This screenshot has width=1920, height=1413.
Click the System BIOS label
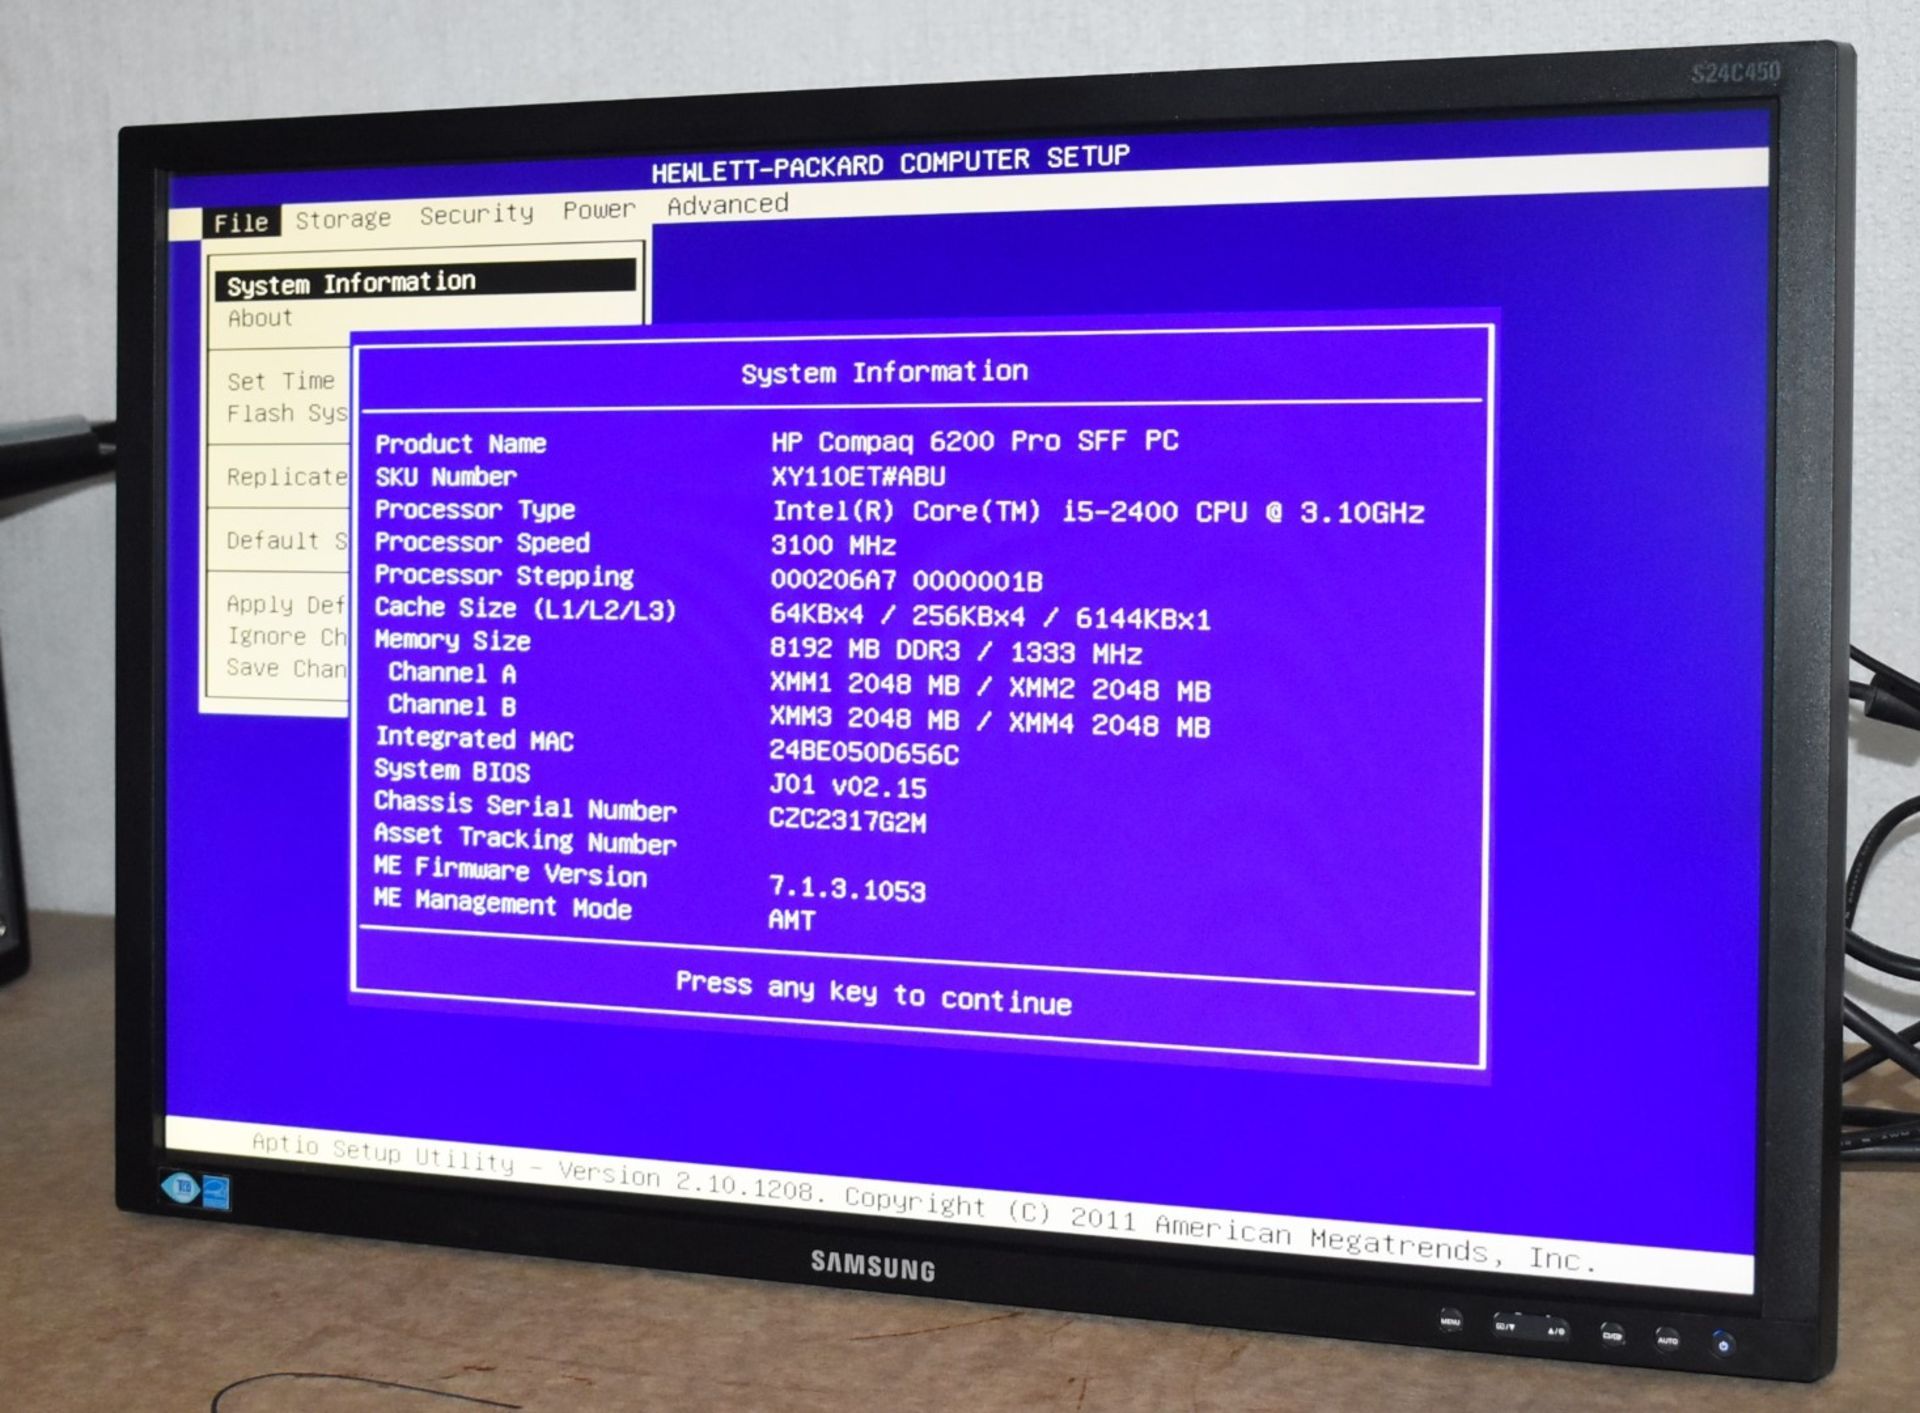pyautogui.click(x=452, y=771)
